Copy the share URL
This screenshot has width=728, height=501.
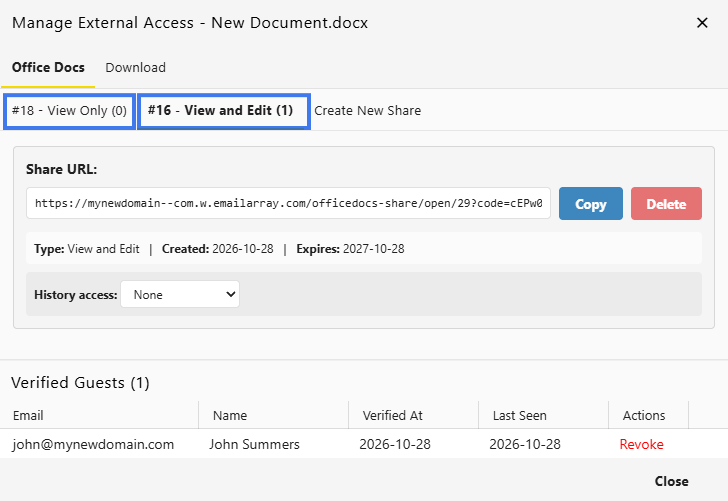coord(591,204)
